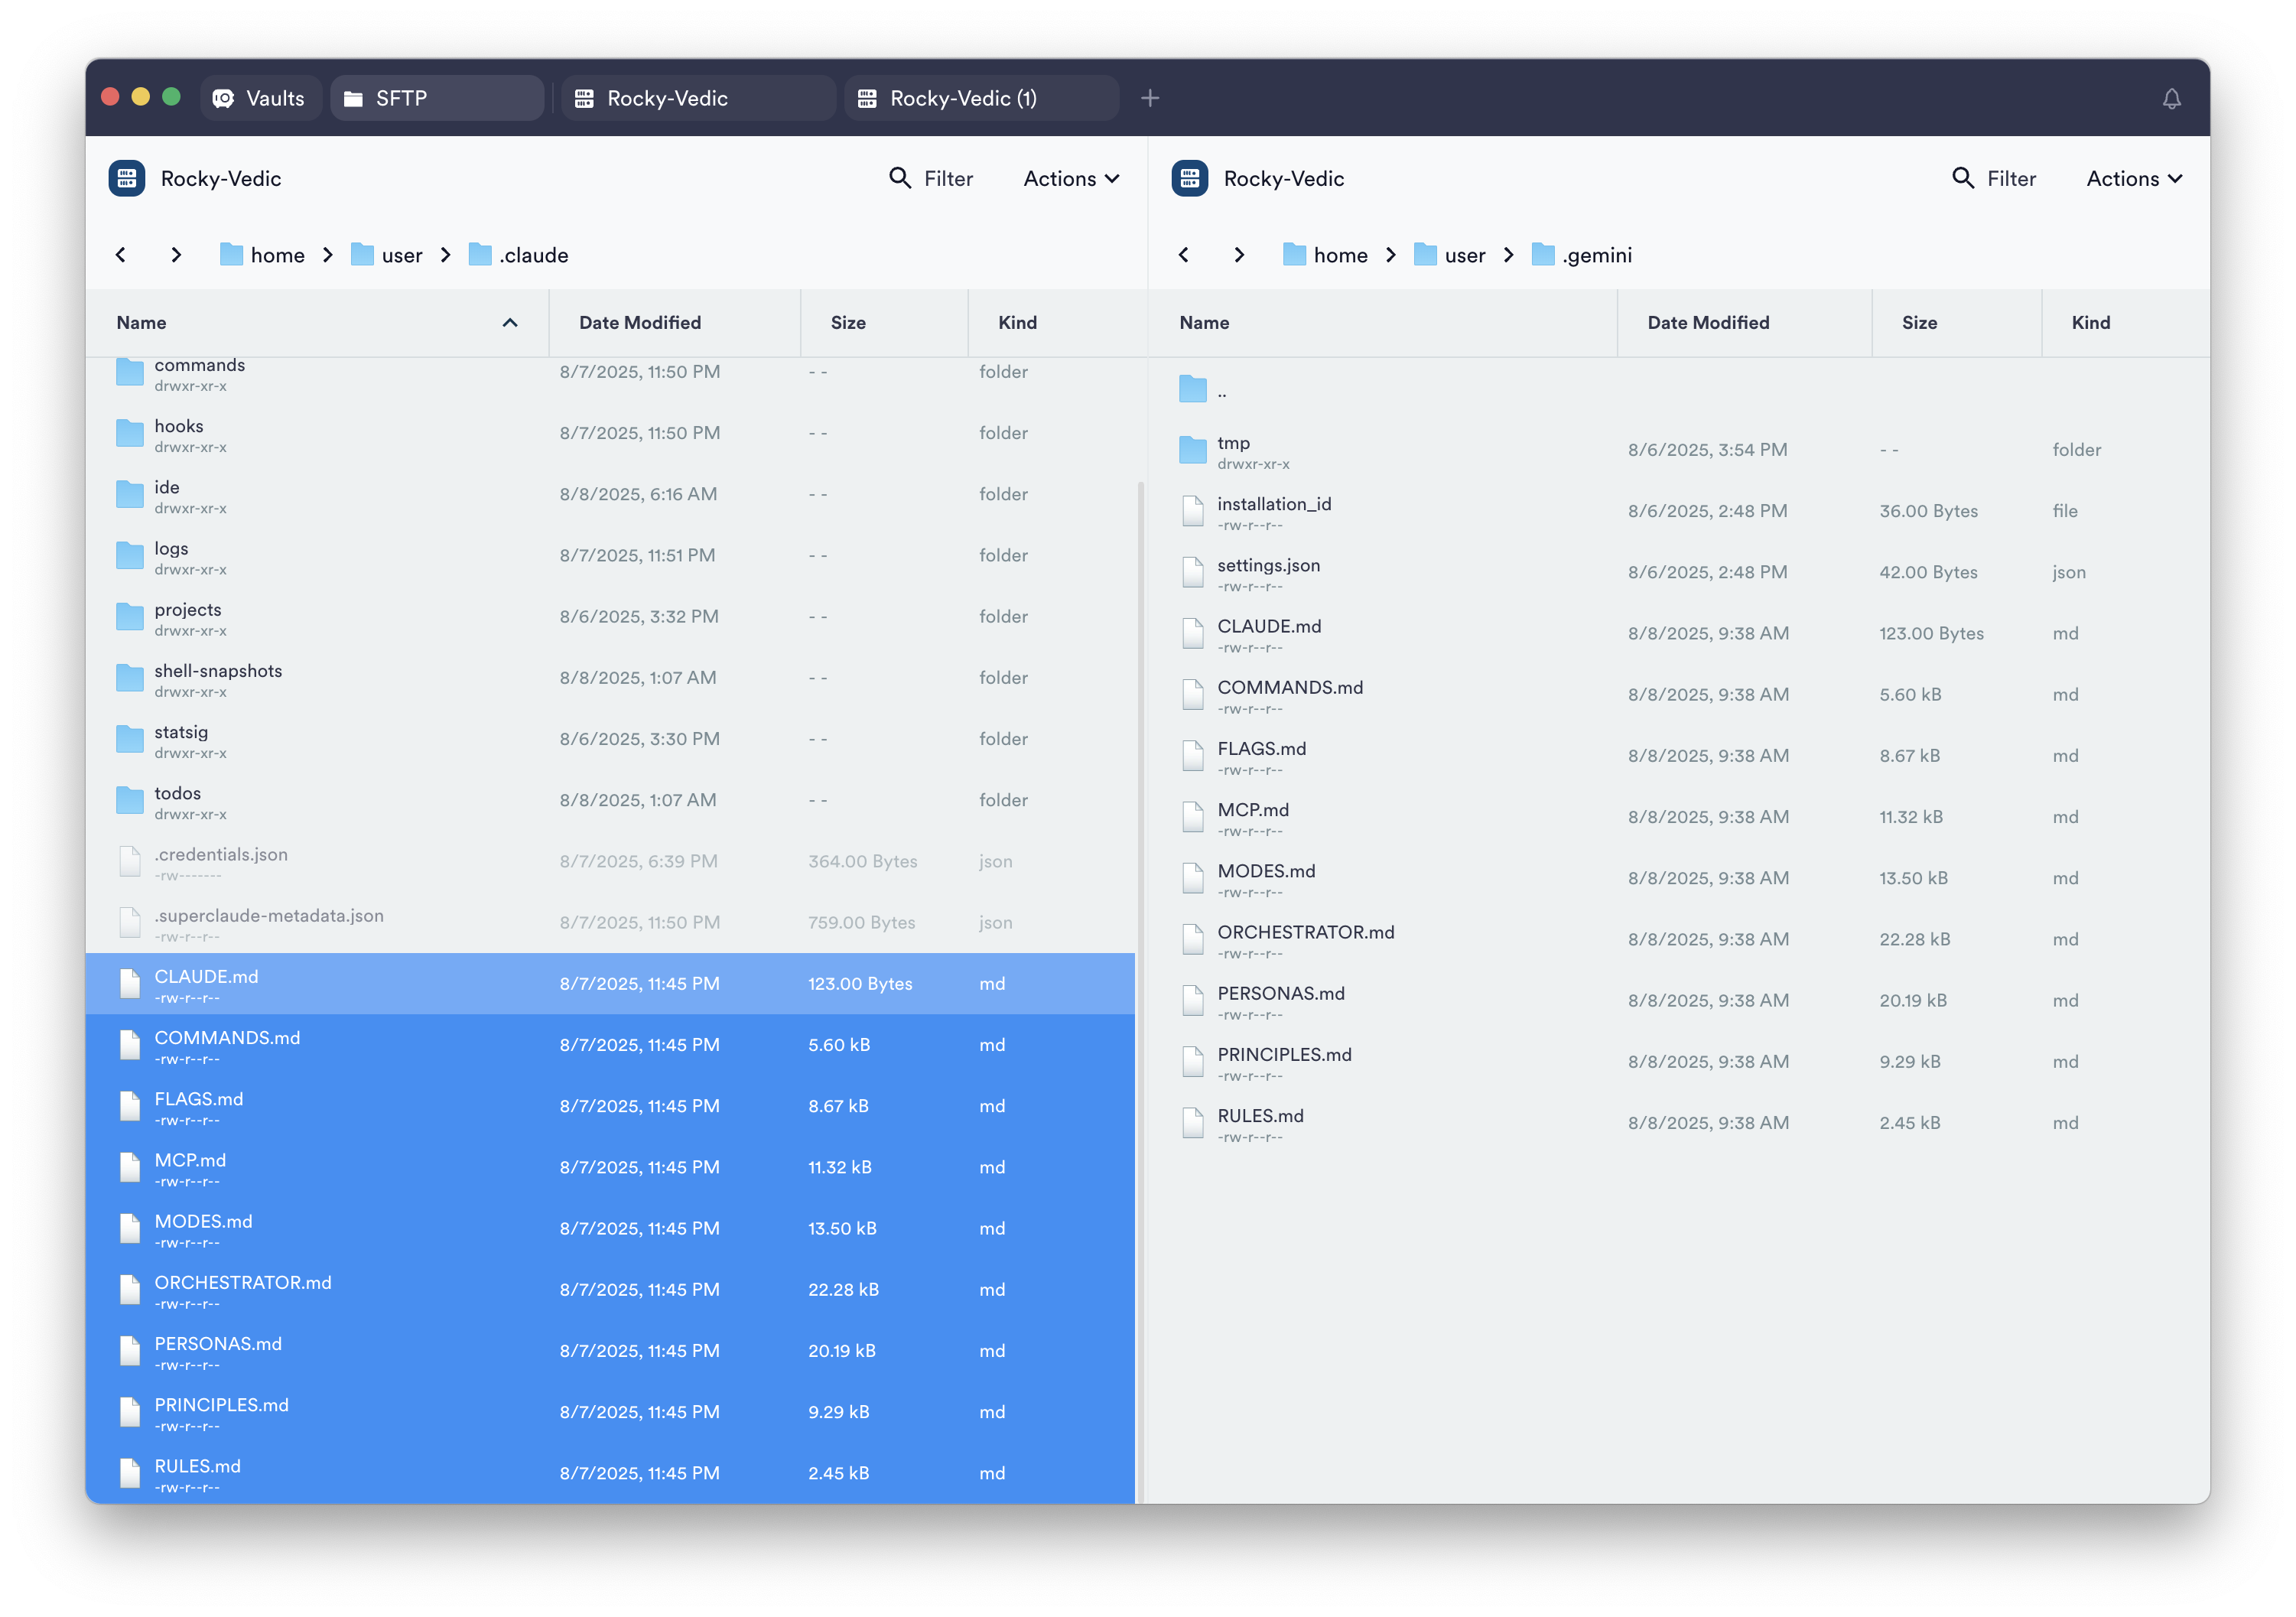Open the left pane Actions dropdown
Image resolution: width=2296 pixels, height=1617 pixels.
pyautogui.click(x=1071, y=178)
